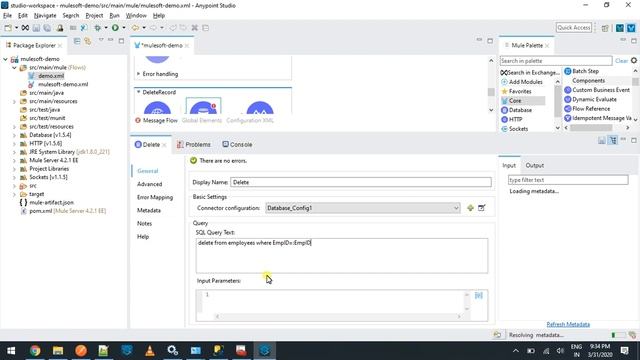Viewport: 640px width, 360px height.
Task: Open File Explorer from the taskbar
Action: click(x=58, y=350)
